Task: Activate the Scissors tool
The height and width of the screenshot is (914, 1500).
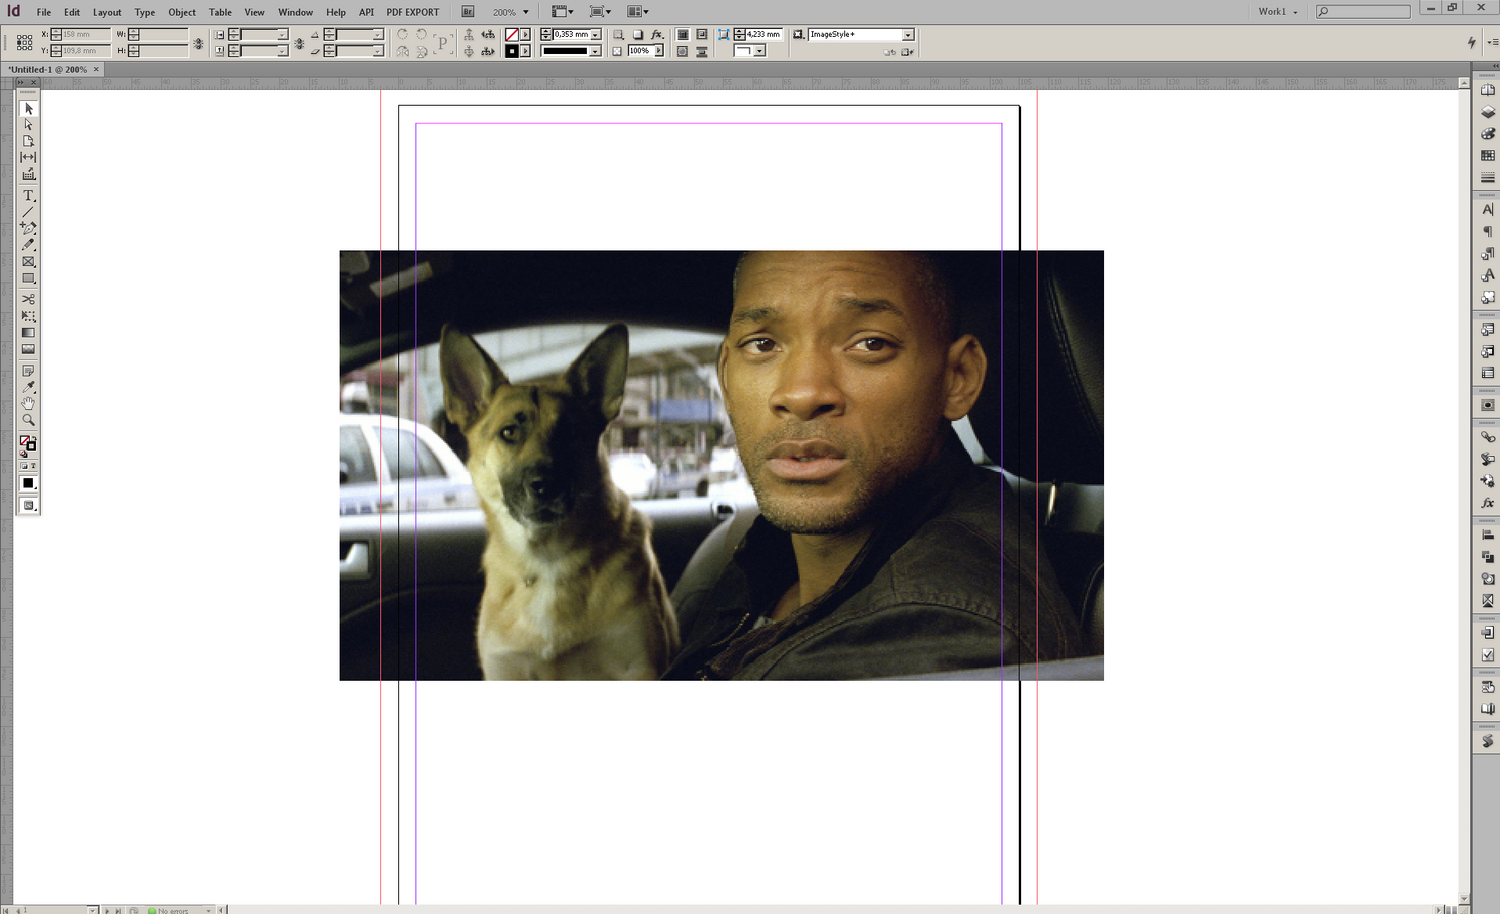Action: [28, 299]
